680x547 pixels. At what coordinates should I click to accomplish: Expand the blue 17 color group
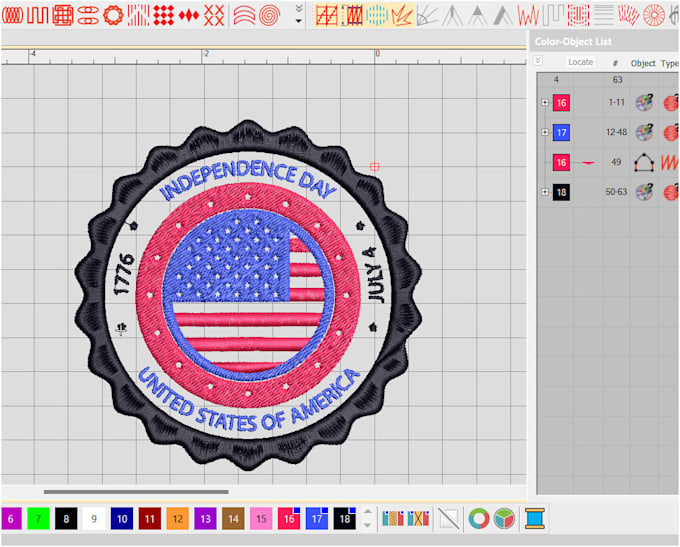(x=545, y=132)
